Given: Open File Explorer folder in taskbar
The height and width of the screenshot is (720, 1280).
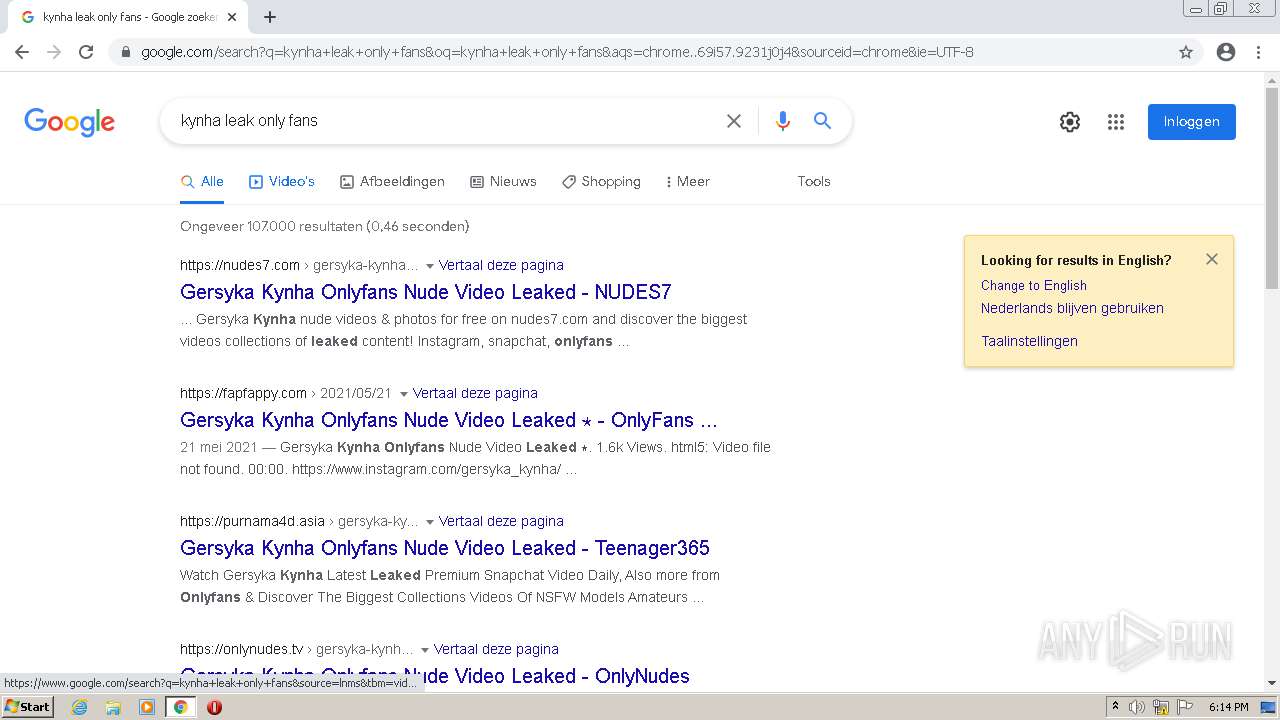Looking at the screenshot, I should (x=113, y=707).
